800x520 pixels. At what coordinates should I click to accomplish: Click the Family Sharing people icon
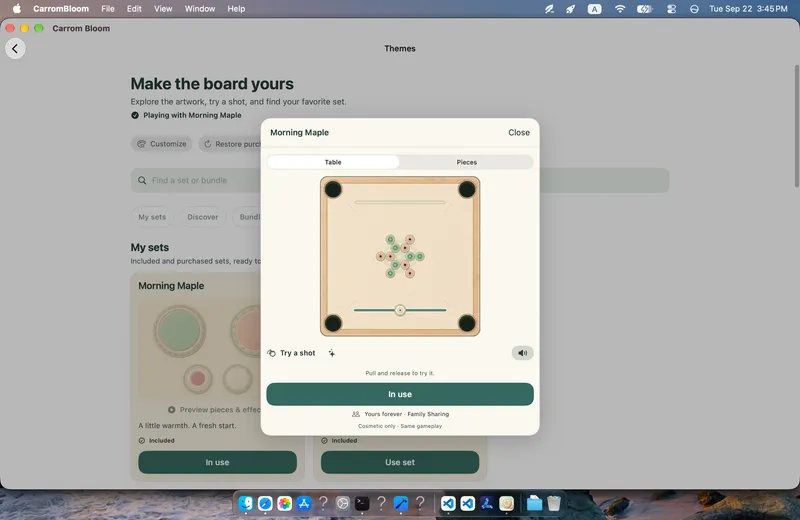[x=356, y=414]
